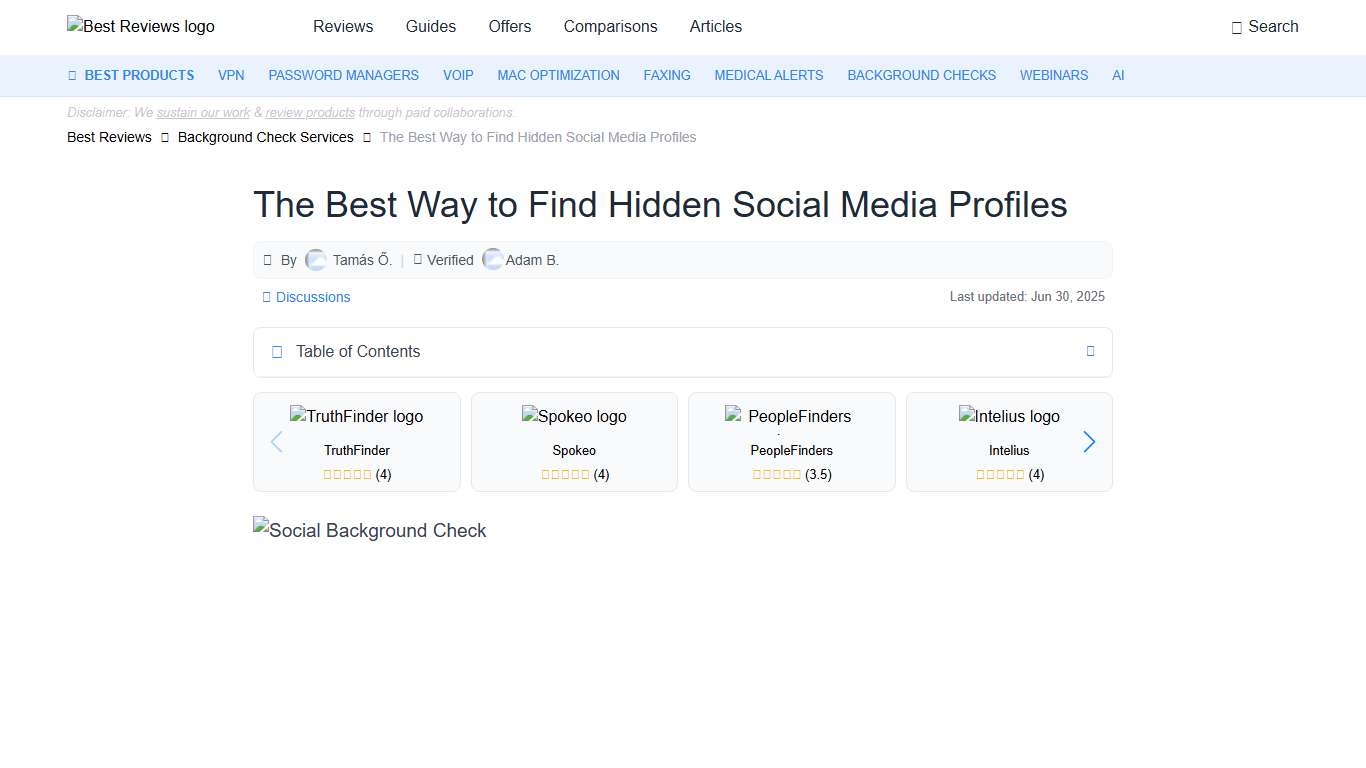1366x768 pixels.
Task: Open the Best Reviews logo homepage
Action: [x=140, y=26]
